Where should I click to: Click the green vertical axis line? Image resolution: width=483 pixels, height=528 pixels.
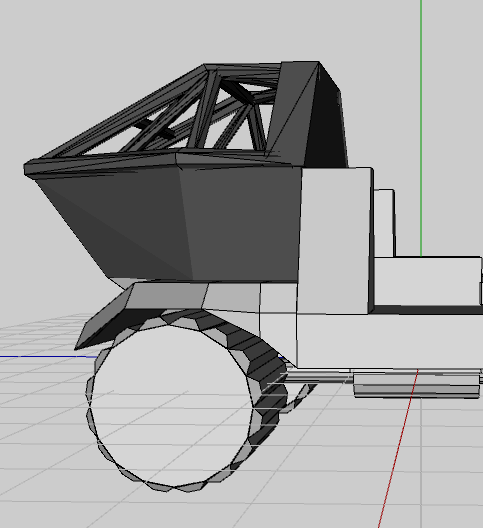pyautogui.click(x=421, y=128)
